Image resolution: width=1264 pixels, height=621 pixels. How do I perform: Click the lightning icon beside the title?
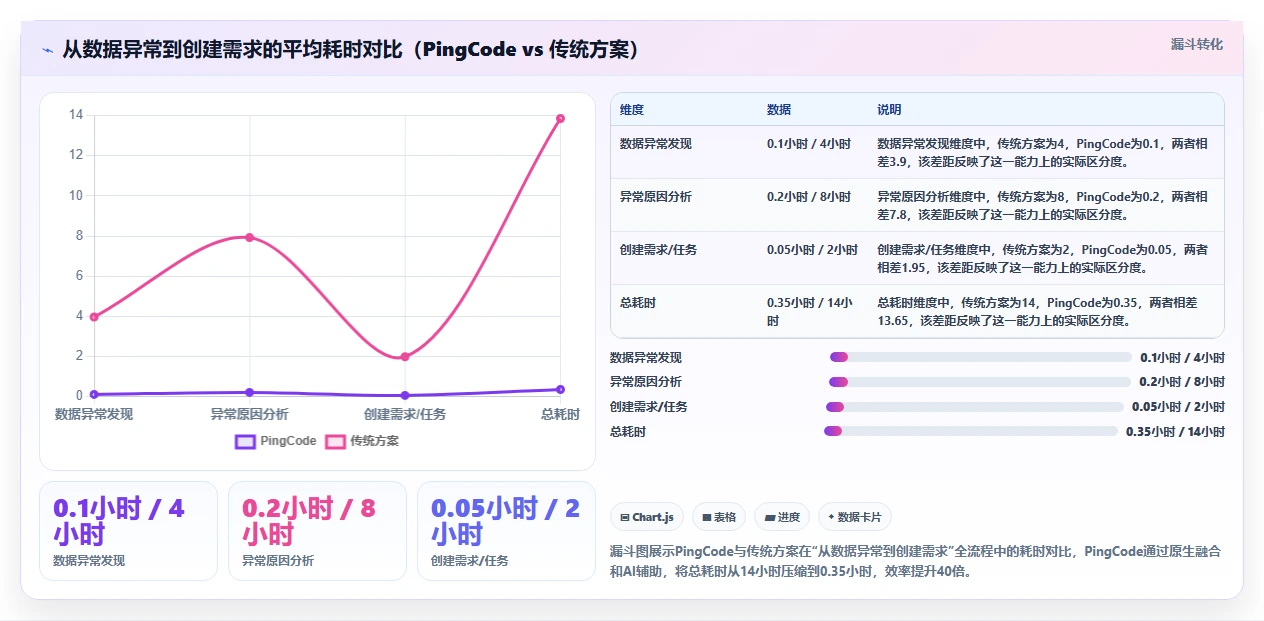tap(47, 50)
